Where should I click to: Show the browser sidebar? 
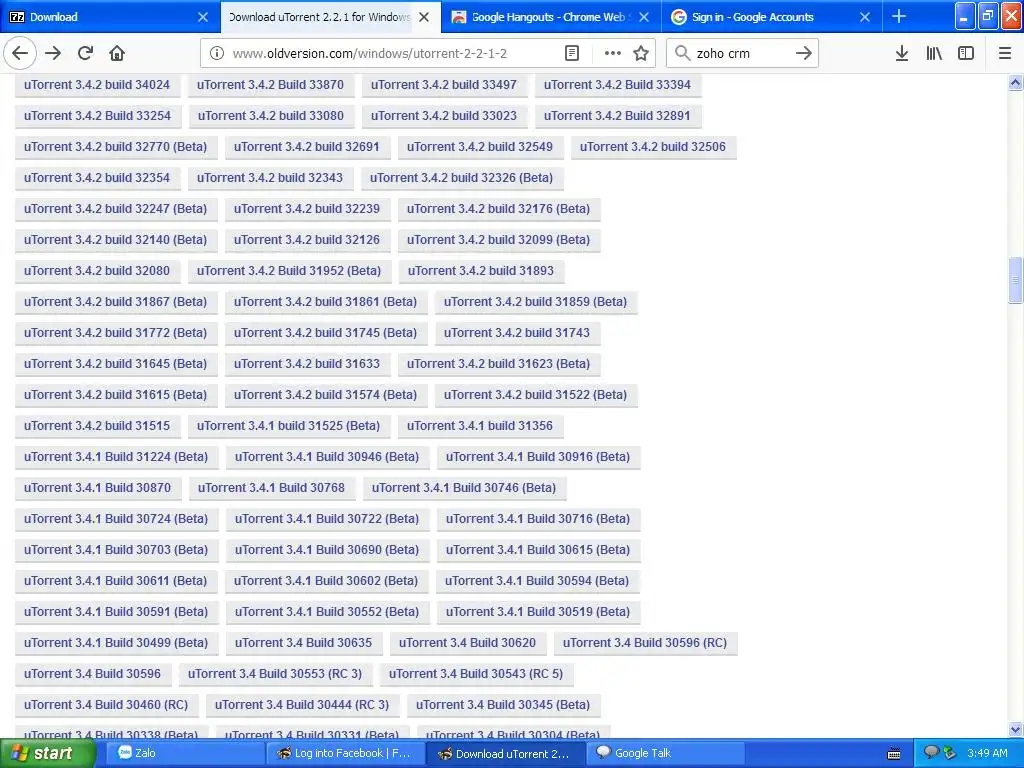pos(966,54)
